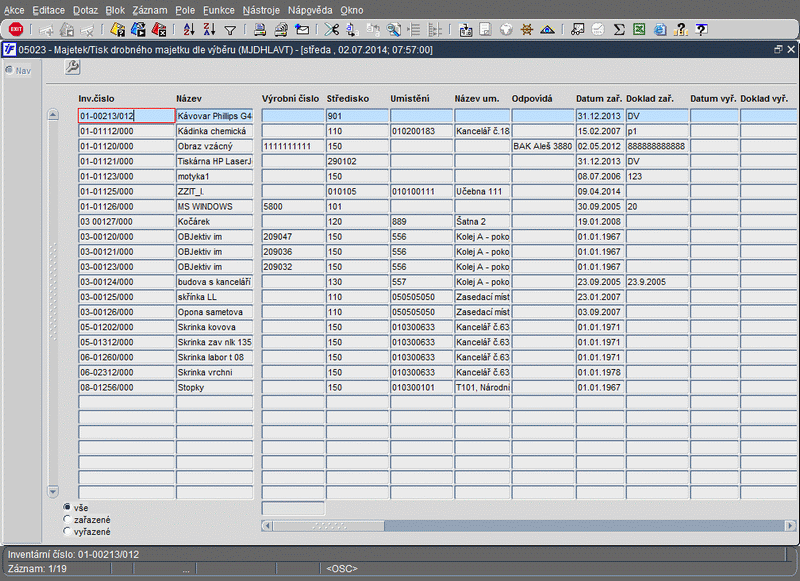Click the horizontal scrollbar left arrow
800x581 pixels.
point(267,525)
